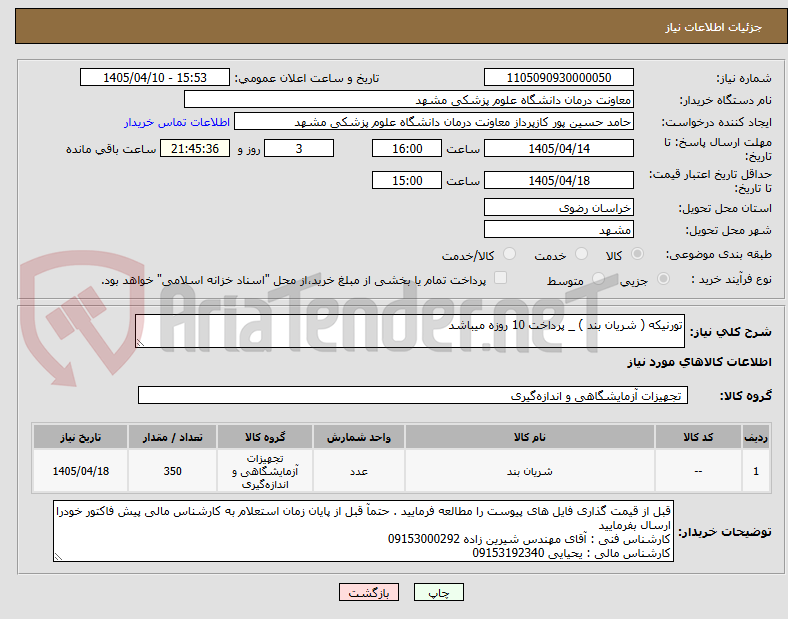The height and width of the screenshot is (619, 788).
Task: Click the کد کالا column header
Action: pos(698,437)
